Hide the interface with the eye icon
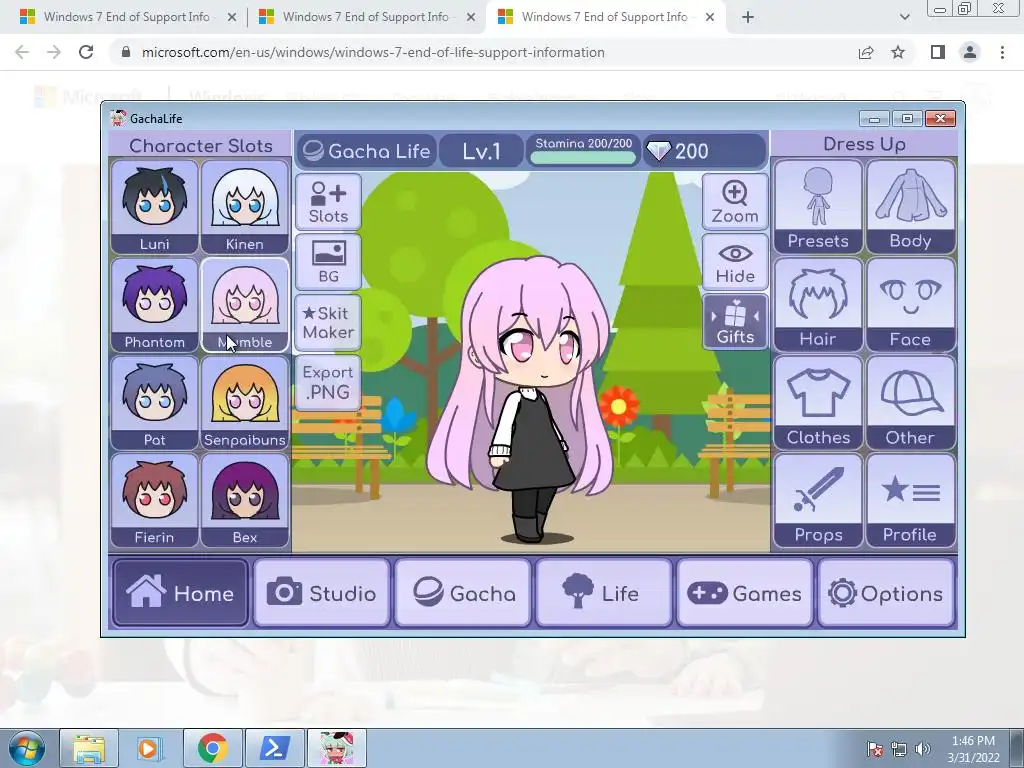Image resolution: width=1024 pixels, height=768 pixels. (x=735, y=262)
